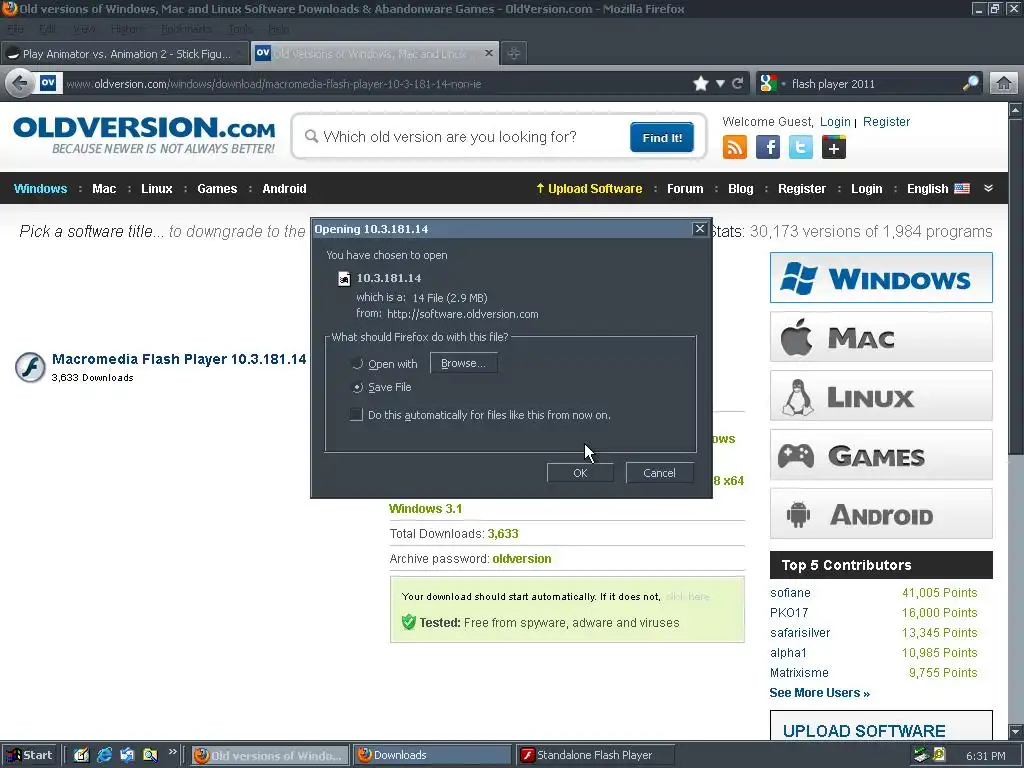The height and width of the screenshot is (768, 1024).
Task: Open the Twitter icon in the header
Action: (x=801, y=148)
